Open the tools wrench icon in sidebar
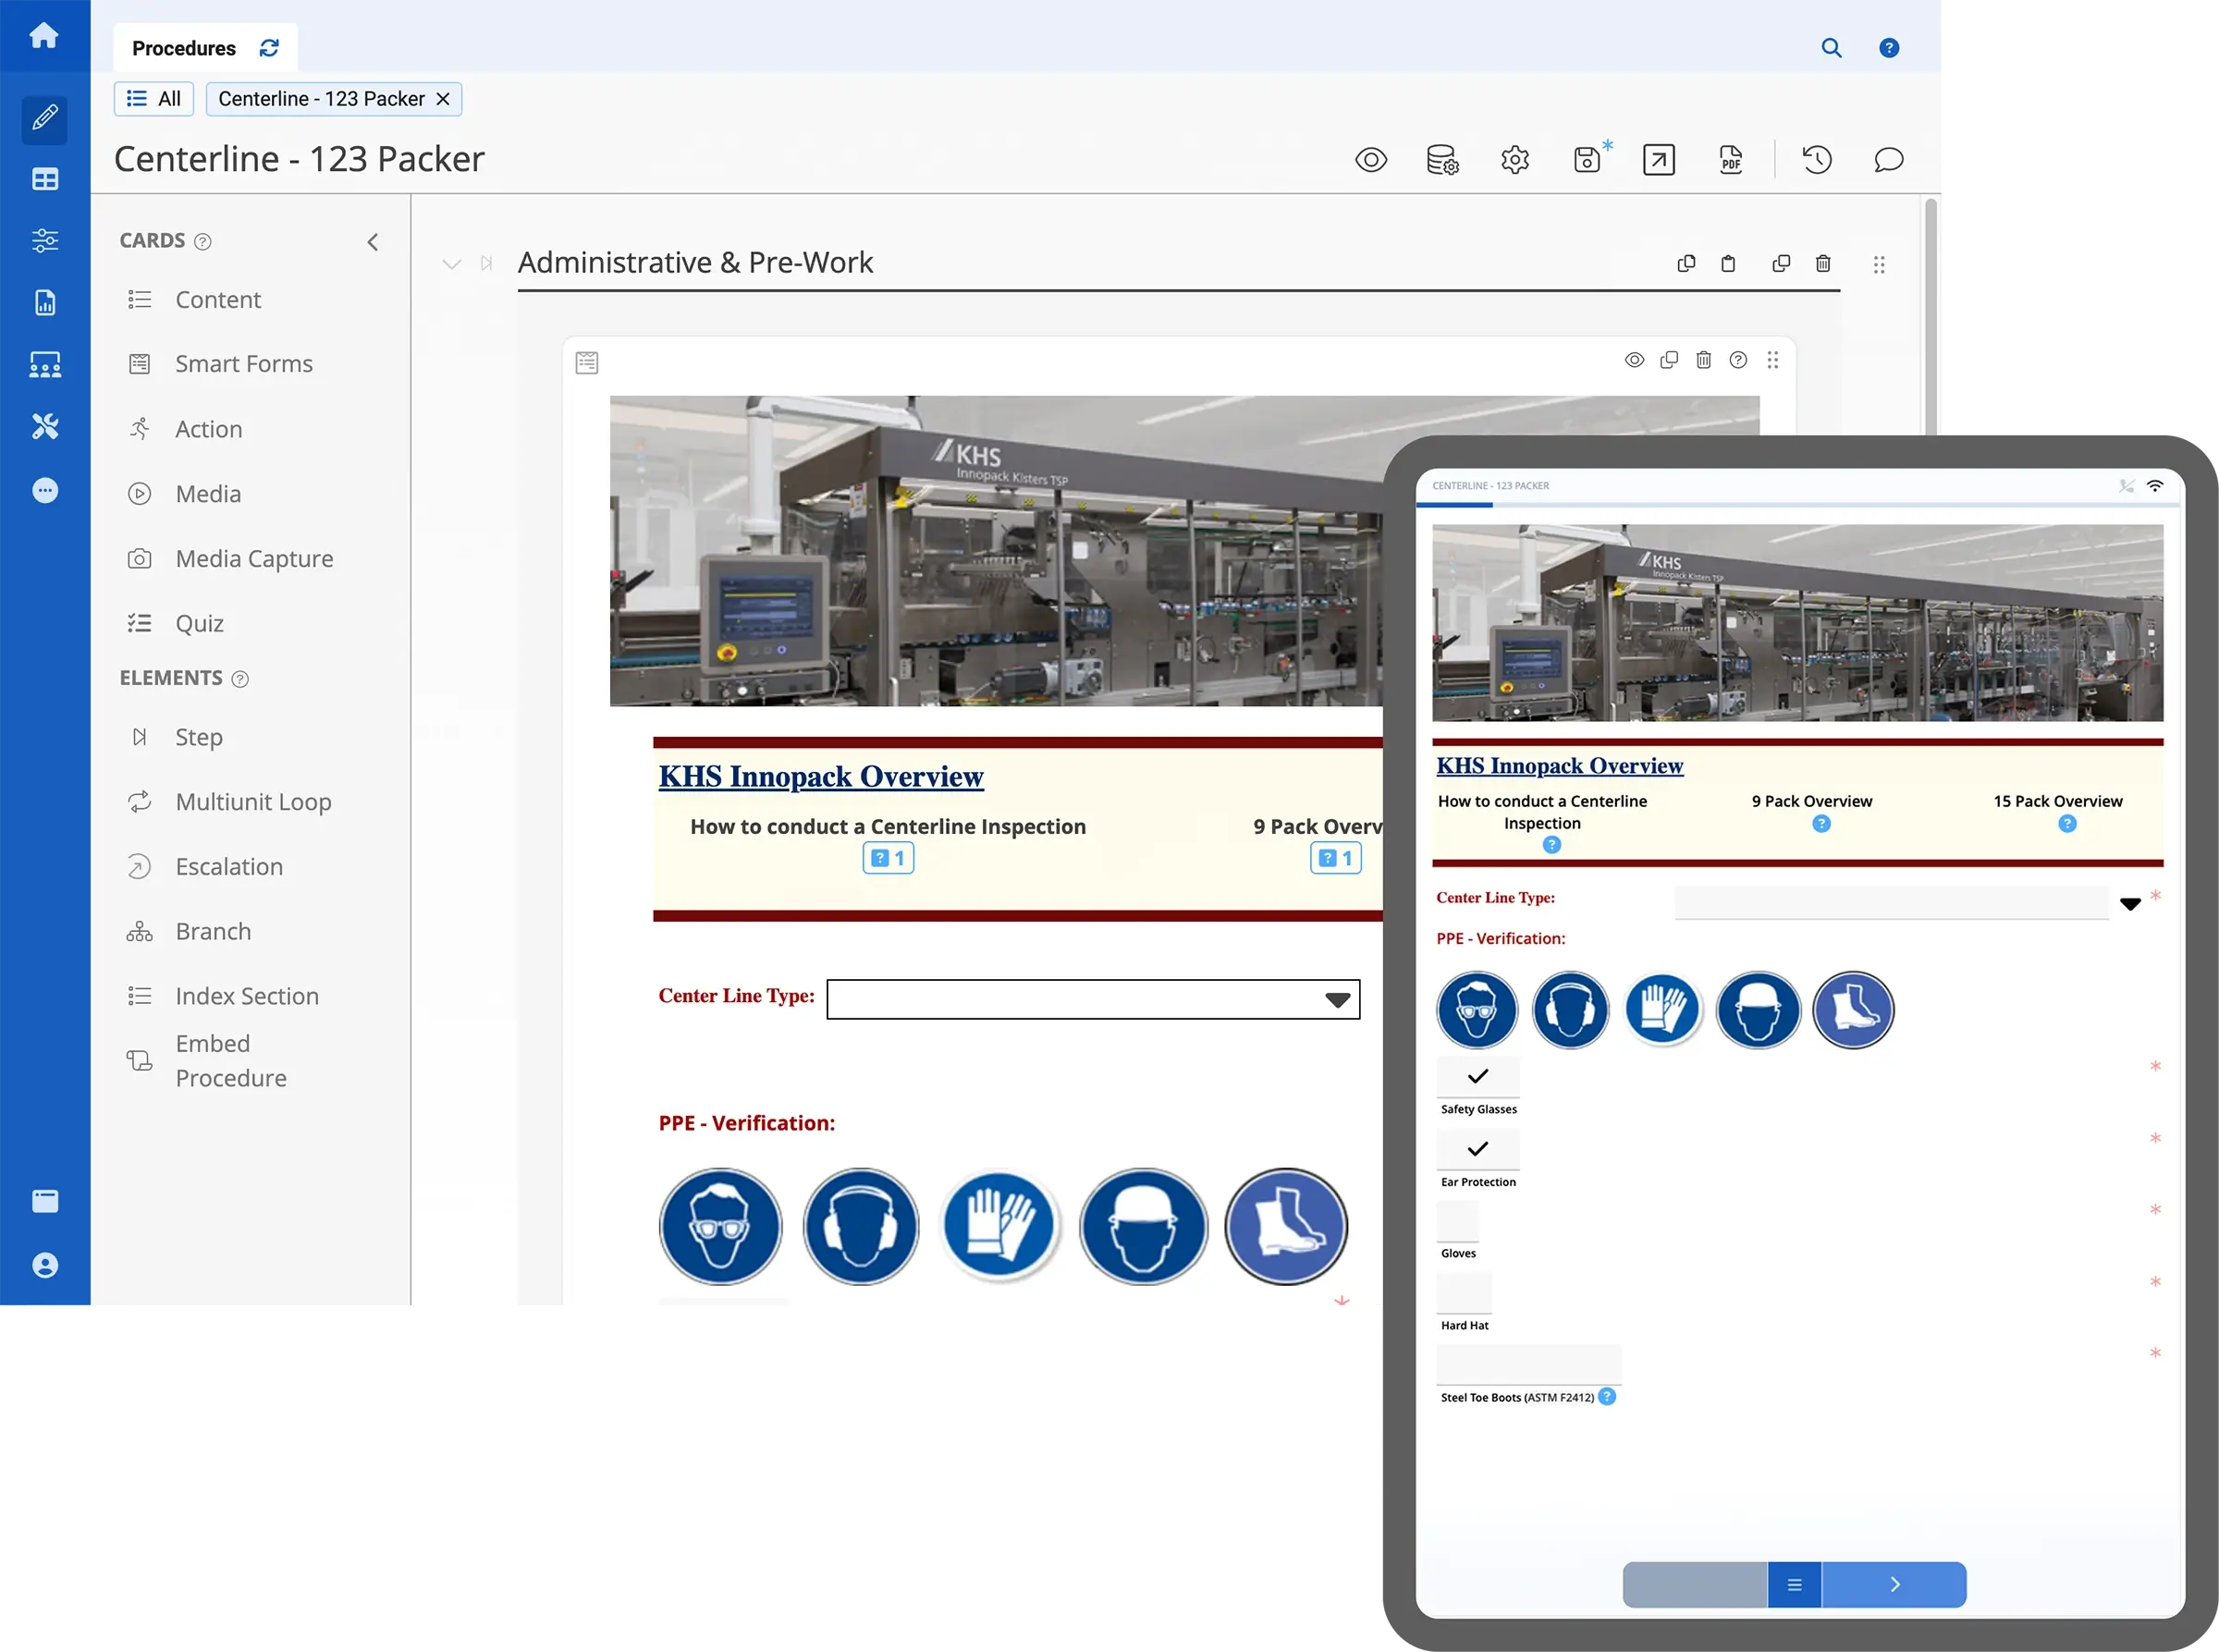The image size is (2219, 1652). (44, 427)
